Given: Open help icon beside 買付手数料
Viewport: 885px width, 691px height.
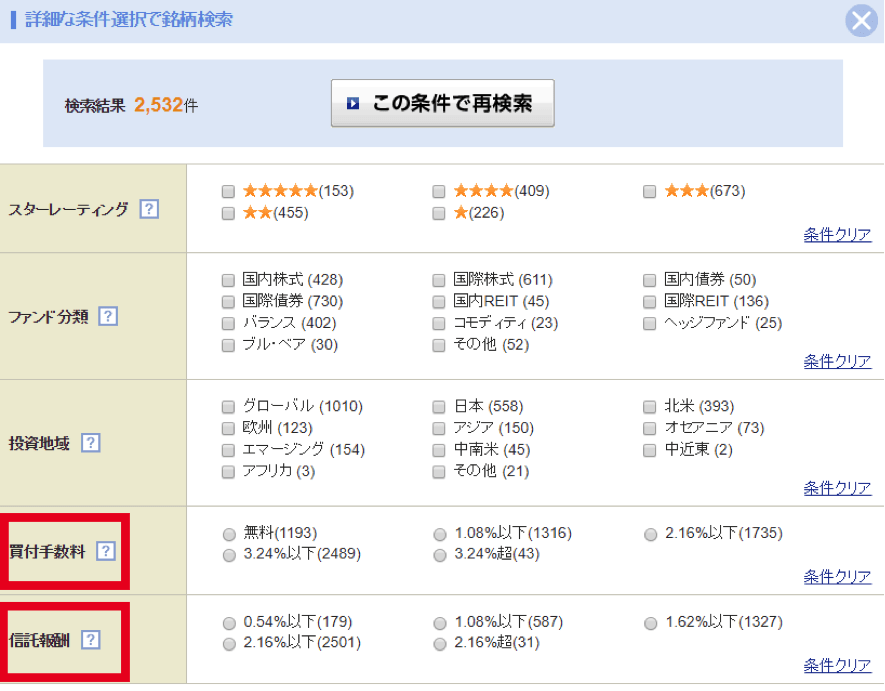Looking at the screenshot, I should coord(106,551).
